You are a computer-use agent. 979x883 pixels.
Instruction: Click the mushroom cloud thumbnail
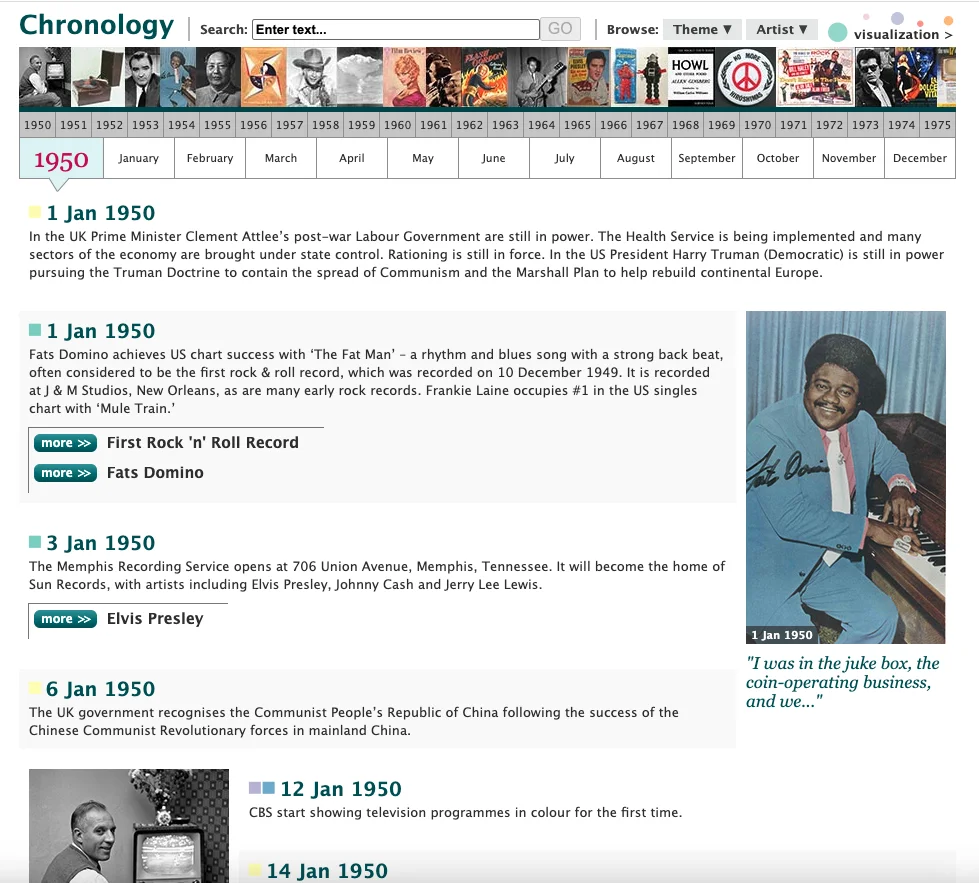[360, 77]
